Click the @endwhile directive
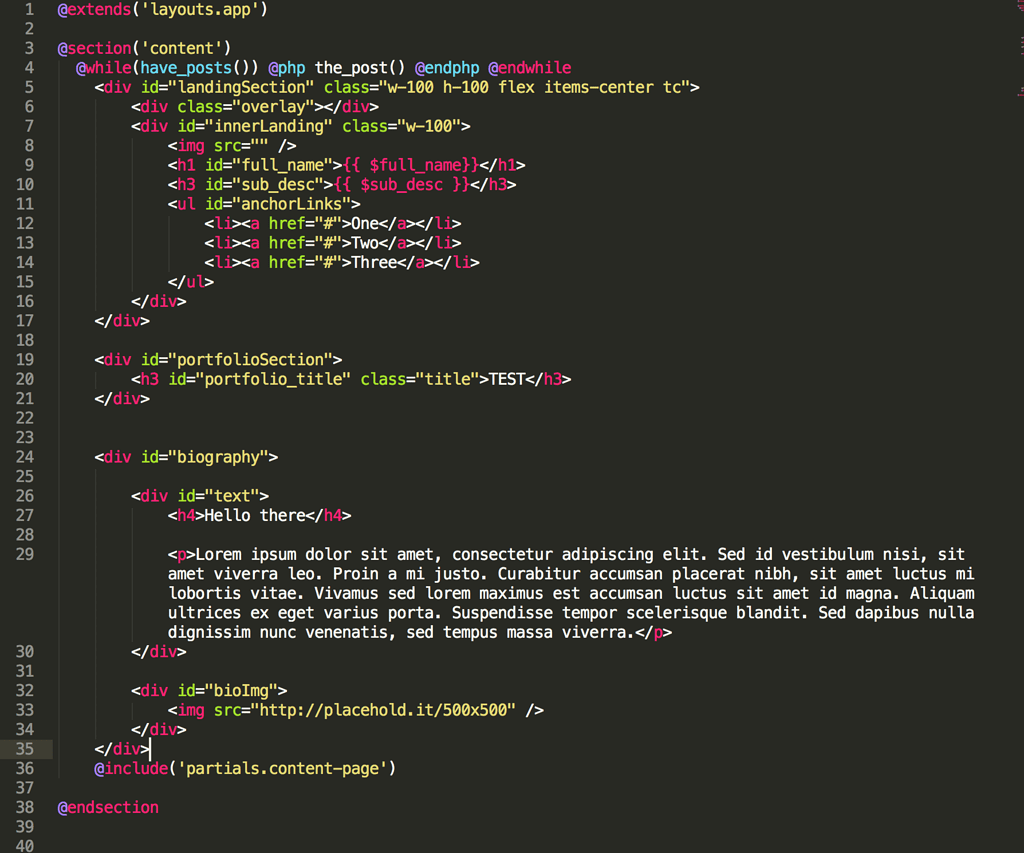Viewport: 1024px width, 853px height. (530, 68)
